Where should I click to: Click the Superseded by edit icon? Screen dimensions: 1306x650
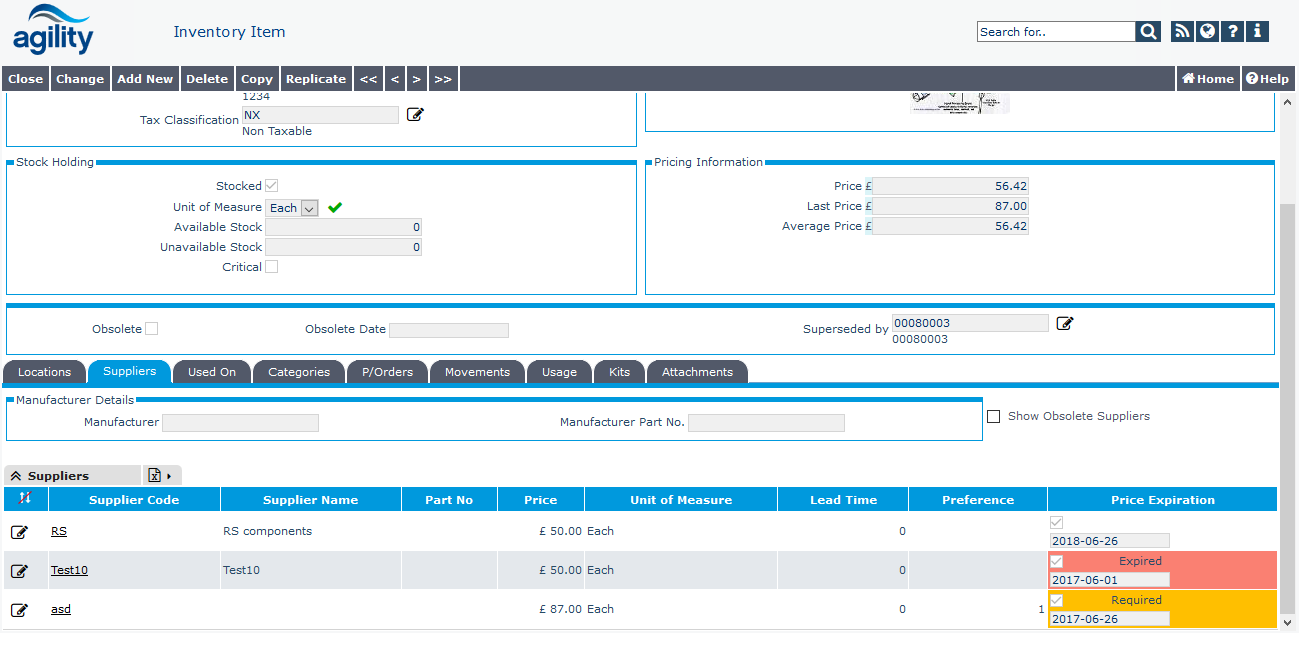(x=1065, y=323)
